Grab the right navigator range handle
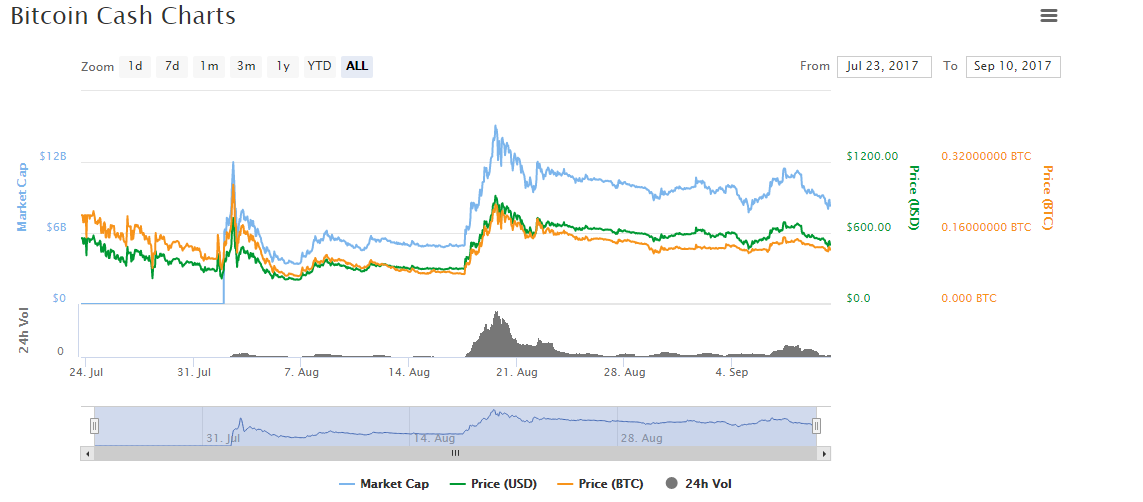Screen dimensions: 1143x502 pyautogui.click(x=816, y=425)
